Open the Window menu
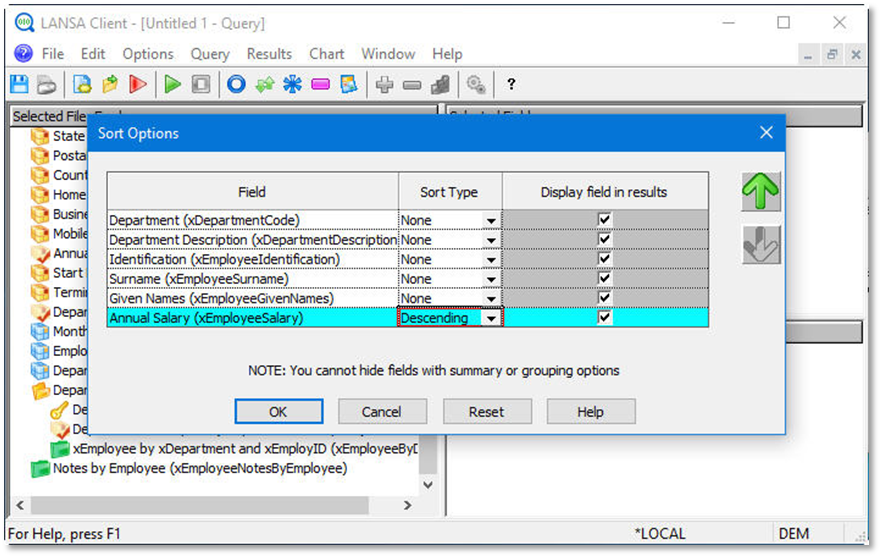The width and height of the screenshot is (881, 557). pos(388,54)
